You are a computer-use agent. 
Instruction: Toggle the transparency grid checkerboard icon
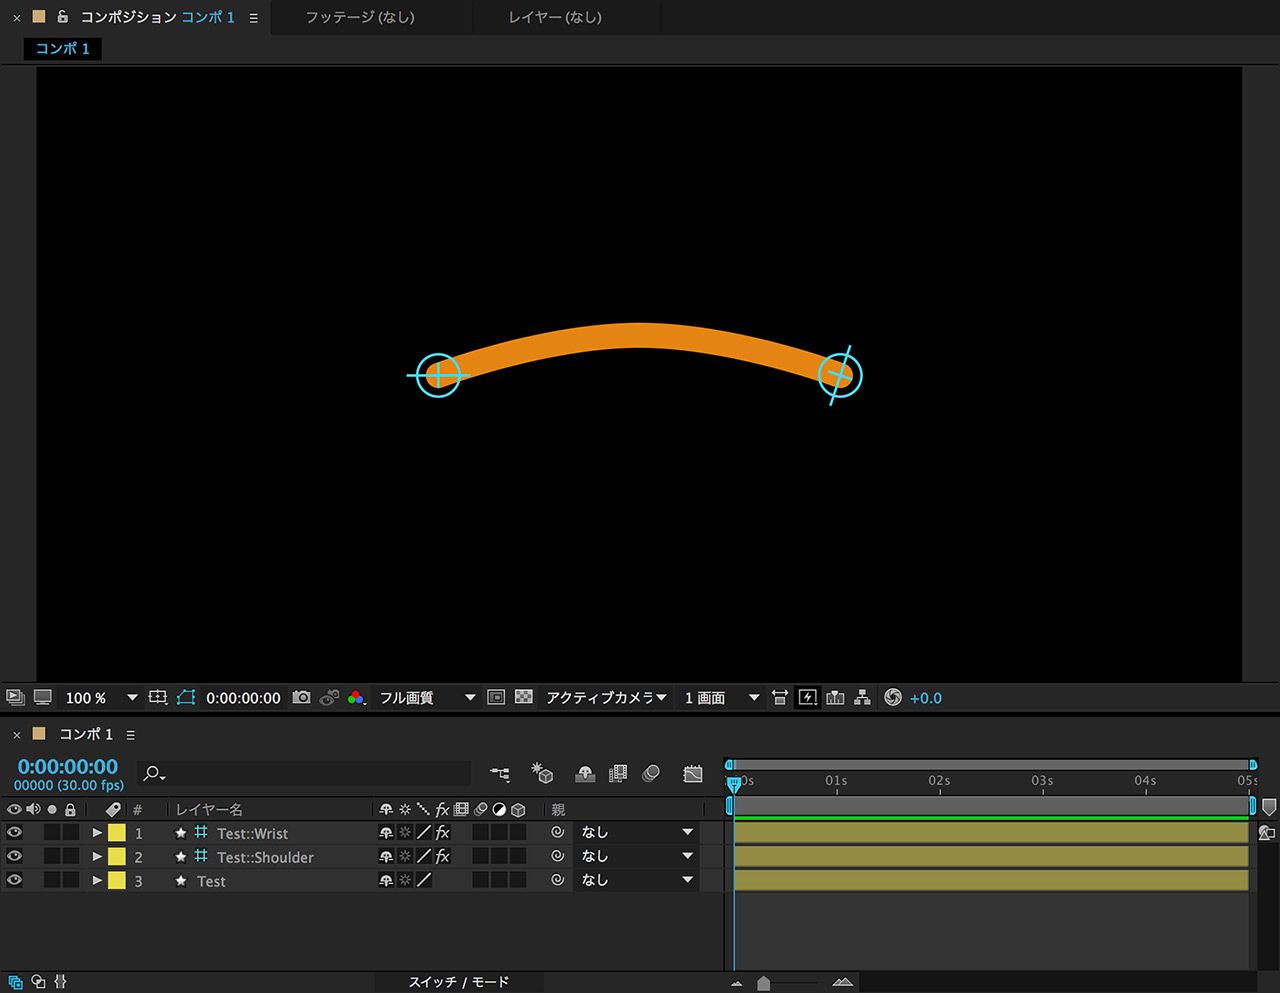[x=523, y=698]
